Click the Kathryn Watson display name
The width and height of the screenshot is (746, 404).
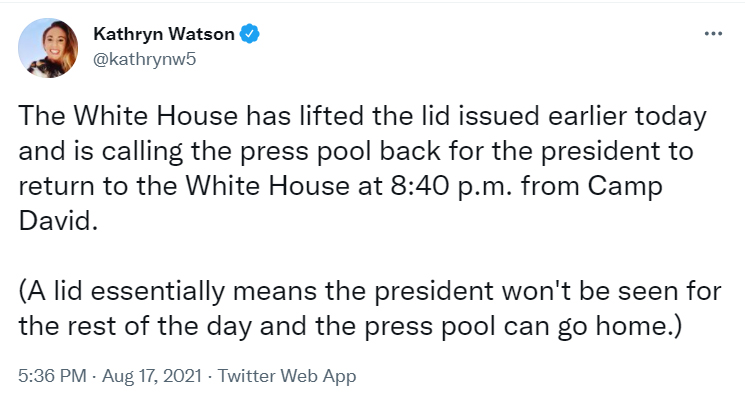pyautogui.click(x=164, y=34)
